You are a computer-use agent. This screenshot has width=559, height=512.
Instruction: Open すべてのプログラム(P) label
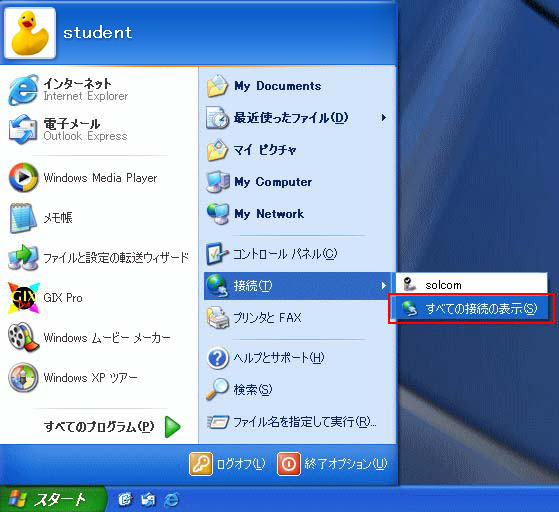click(x=99, y=426)
